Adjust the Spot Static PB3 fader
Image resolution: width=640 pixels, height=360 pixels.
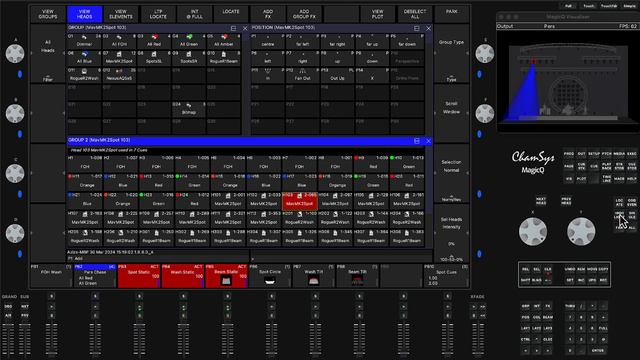coord(139,339)
